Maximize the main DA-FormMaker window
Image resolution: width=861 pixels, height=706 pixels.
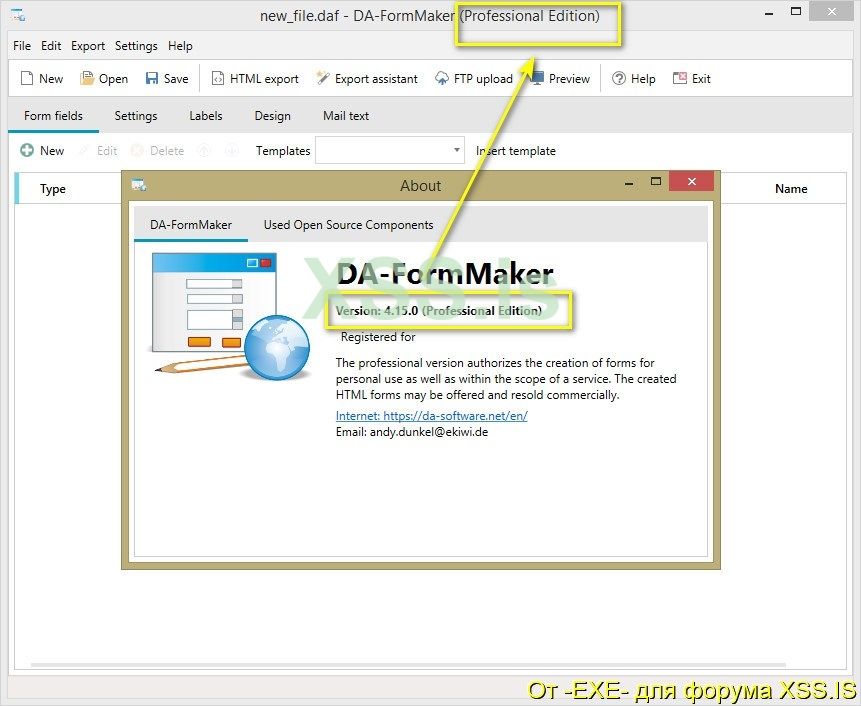pos(796,12)
